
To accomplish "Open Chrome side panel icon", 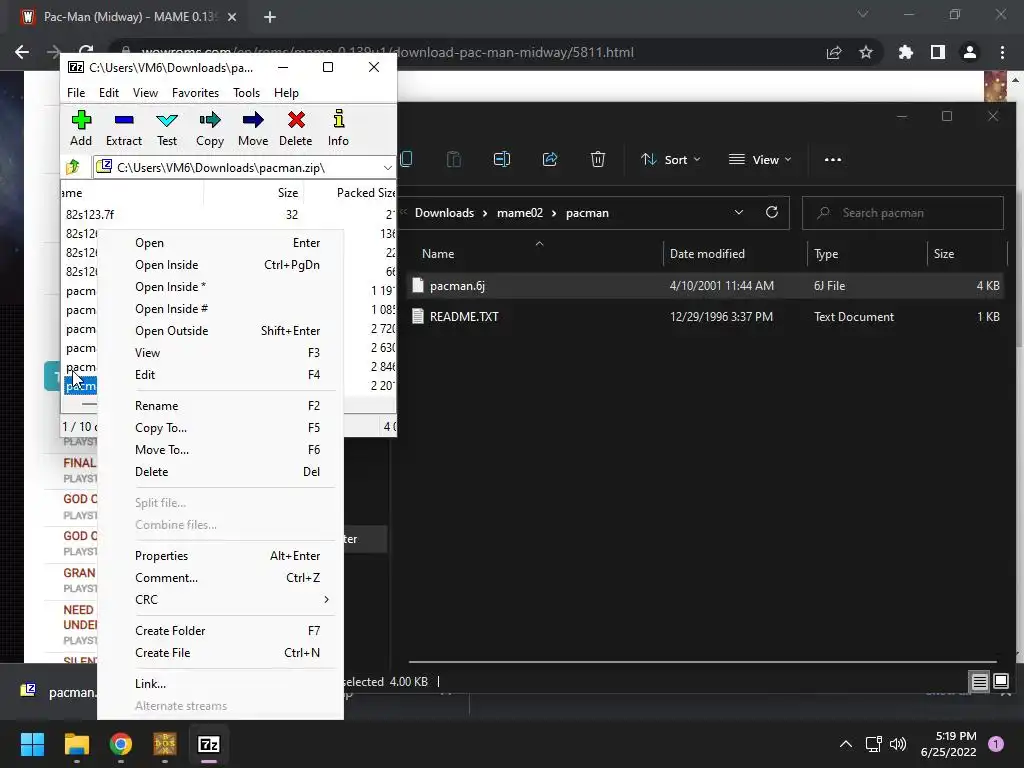I will click(938, 52).
